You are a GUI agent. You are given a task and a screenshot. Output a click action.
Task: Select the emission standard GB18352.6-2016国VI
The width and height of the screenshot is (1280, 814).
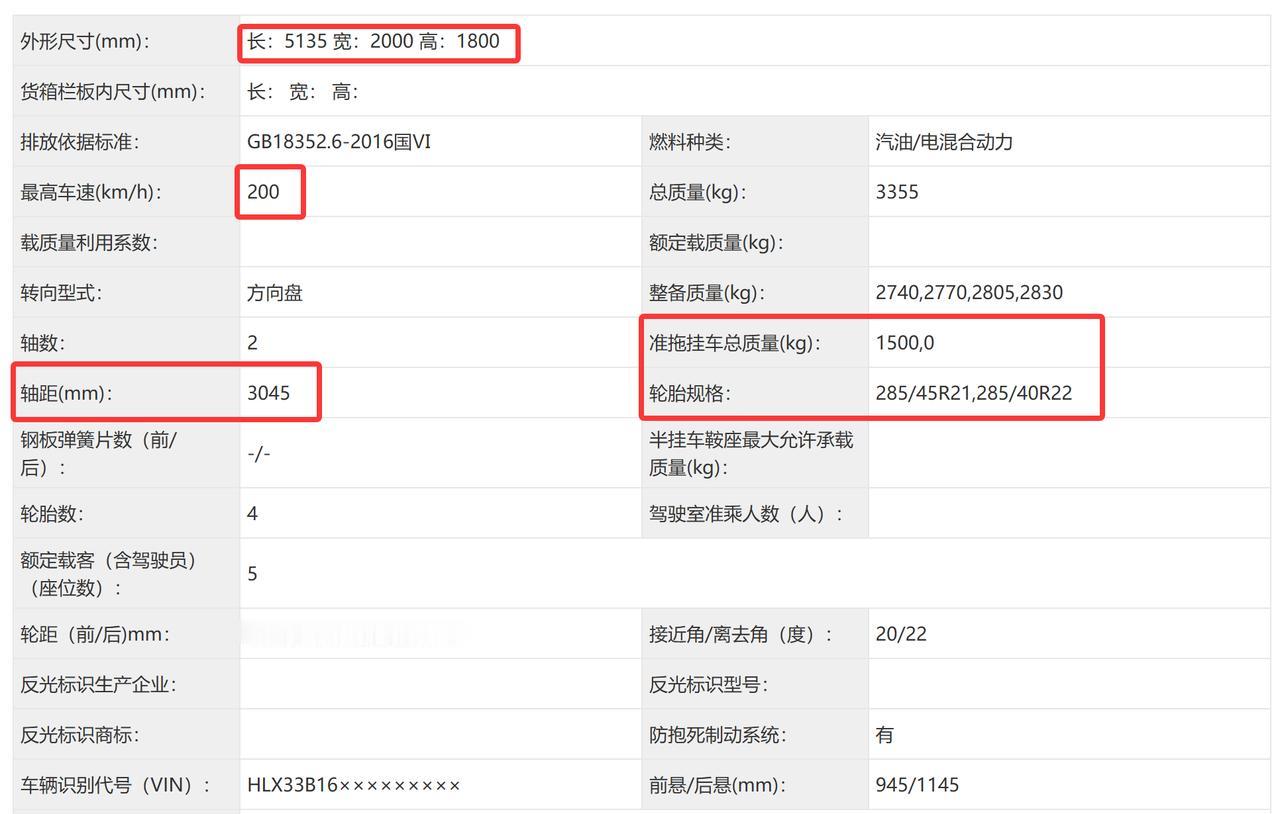338,142
